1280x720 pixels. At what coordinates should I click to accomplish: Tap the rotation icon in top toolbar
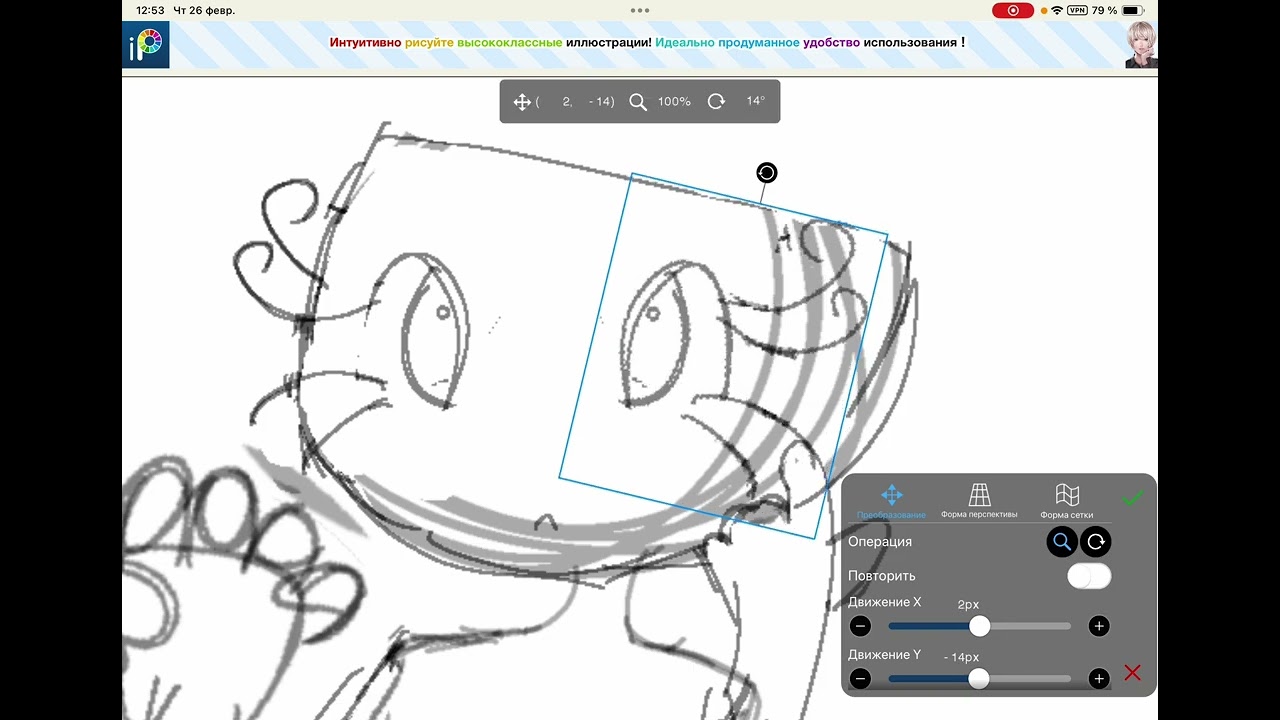(x=716, y=102)
